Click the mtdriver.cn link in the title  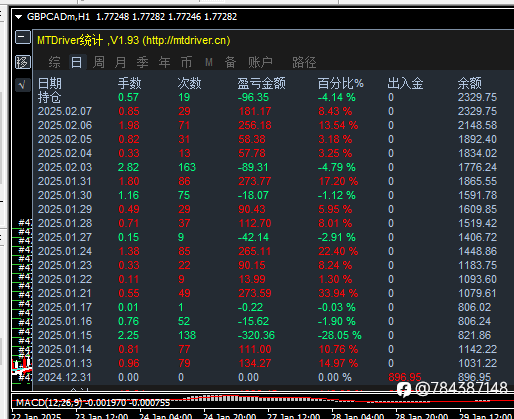click(187, 40)
